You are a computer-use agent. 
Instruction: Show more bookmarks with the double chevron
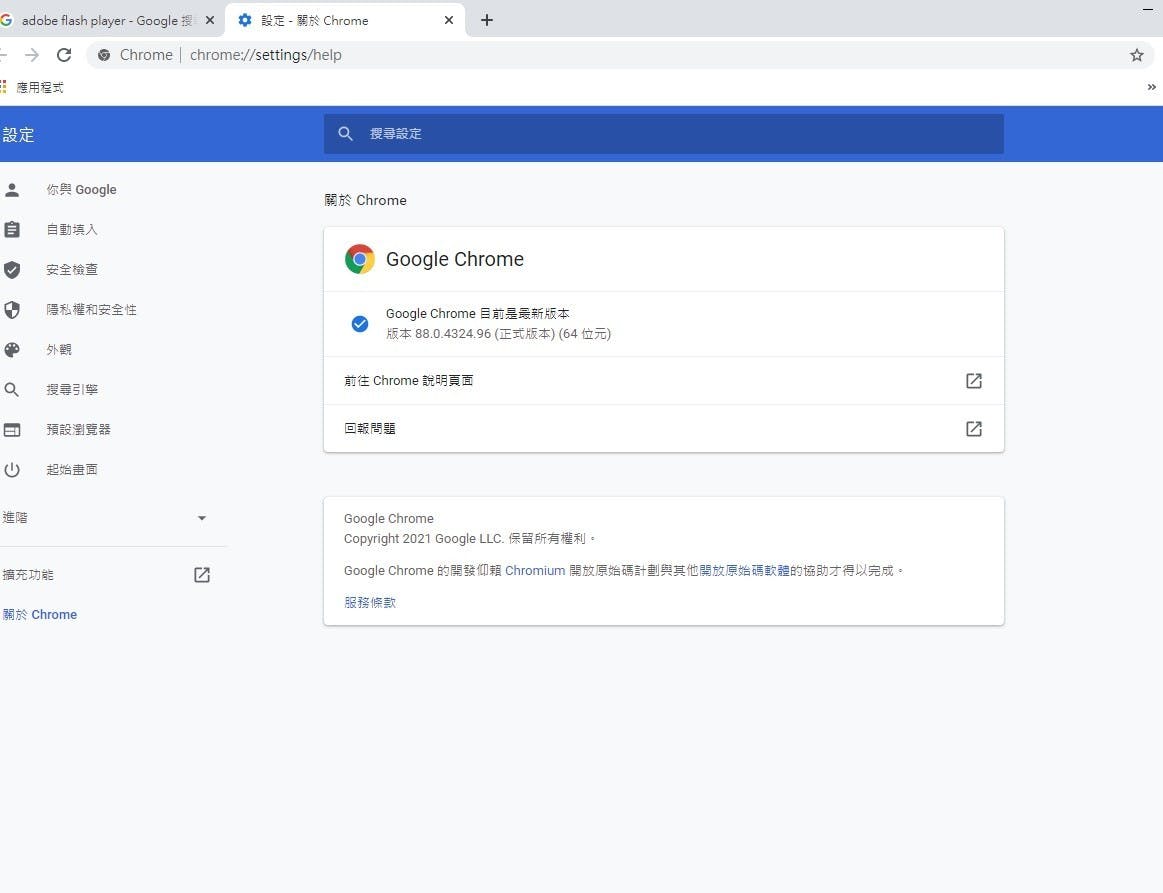pos(1151,88)
